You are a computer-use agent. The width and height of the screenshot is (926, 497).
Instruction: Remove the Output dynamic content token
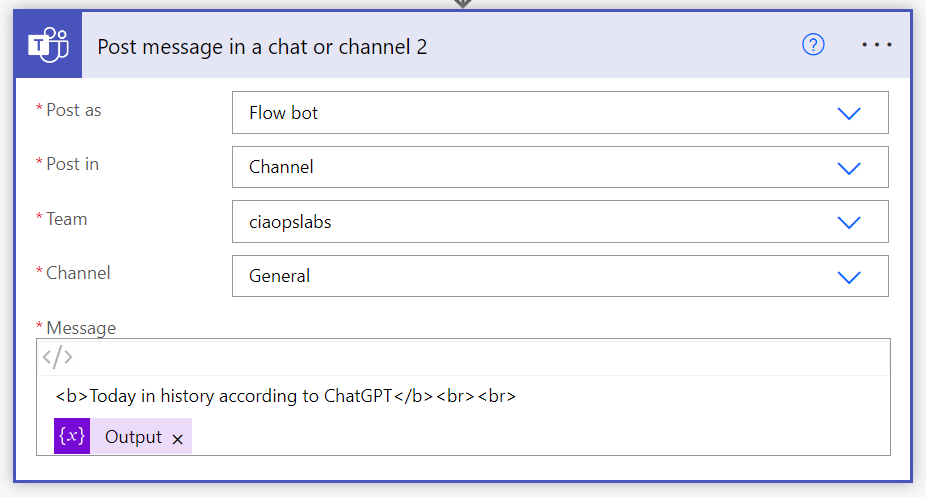(x=177, y=438)
